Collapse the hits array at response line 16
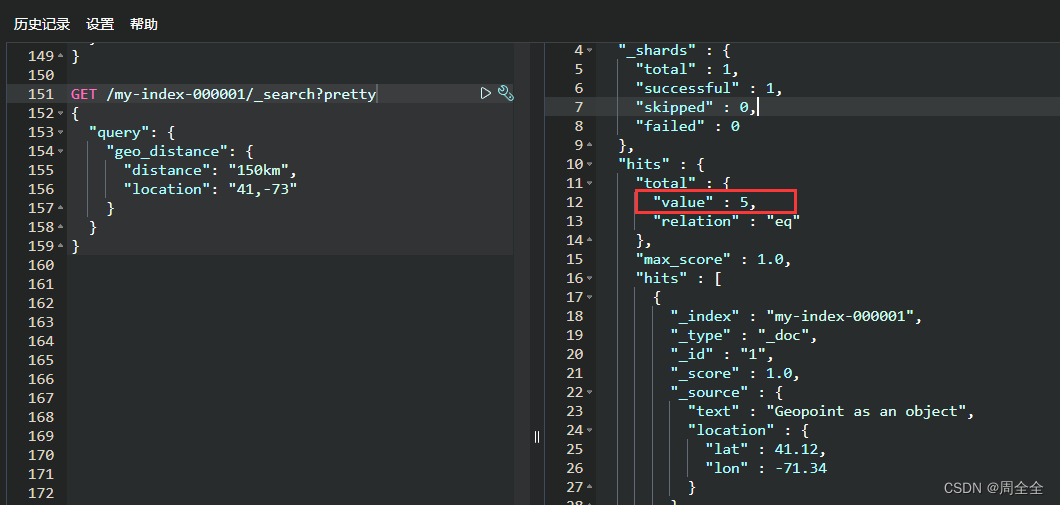The width and height of the screenshot is (1060, 505). (x=589, y=278)
